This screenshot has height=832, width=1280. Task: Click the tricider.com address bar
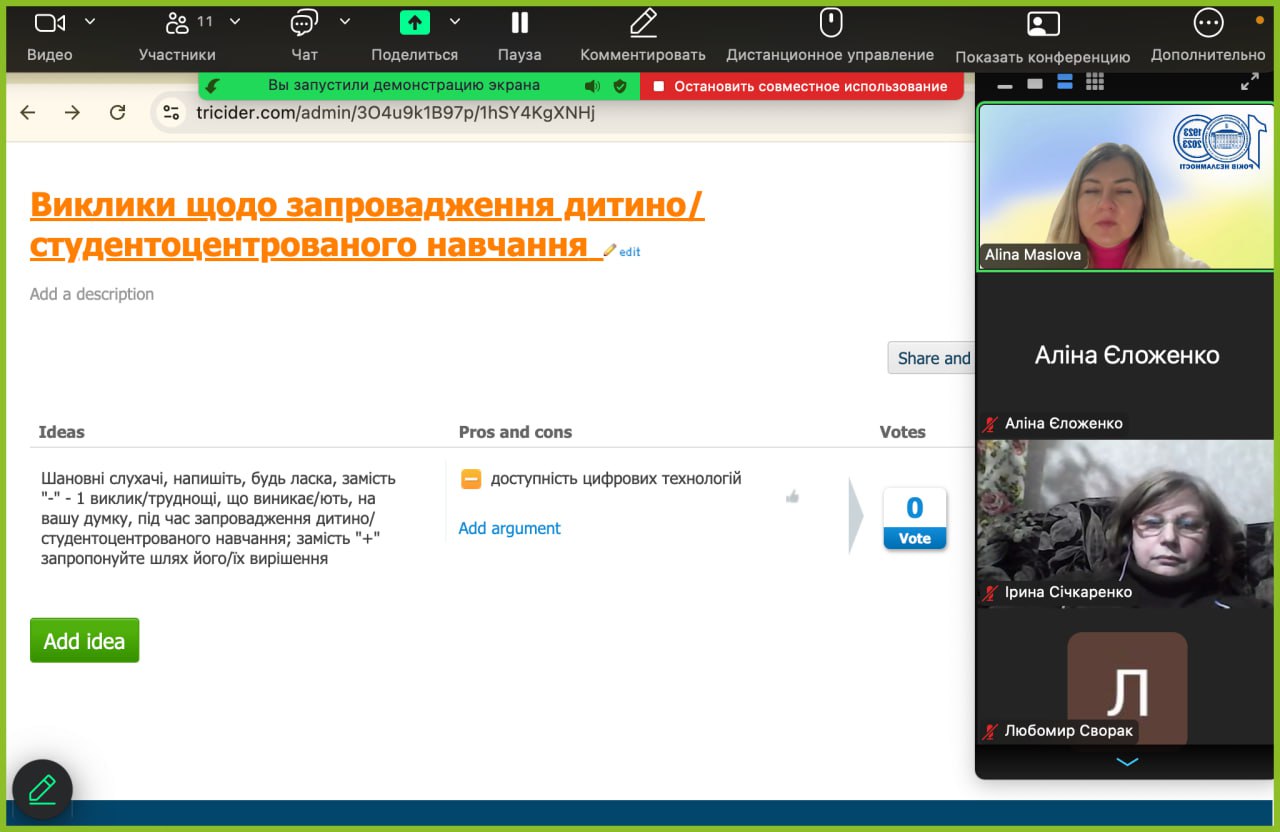coord(395,113)
